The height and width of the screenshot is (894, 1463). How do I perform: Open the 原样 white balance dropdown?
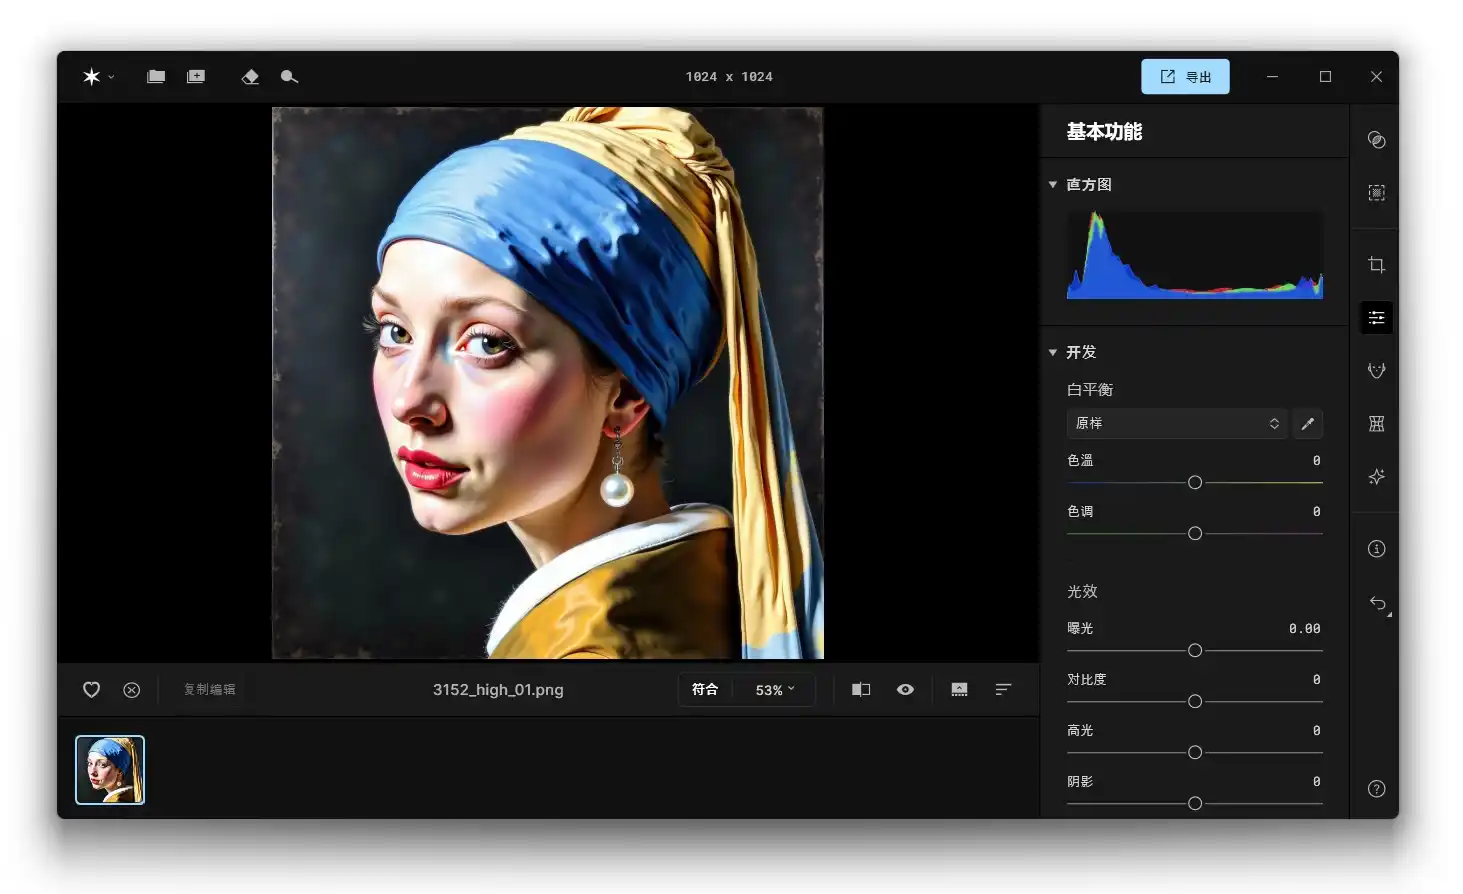1176,424
